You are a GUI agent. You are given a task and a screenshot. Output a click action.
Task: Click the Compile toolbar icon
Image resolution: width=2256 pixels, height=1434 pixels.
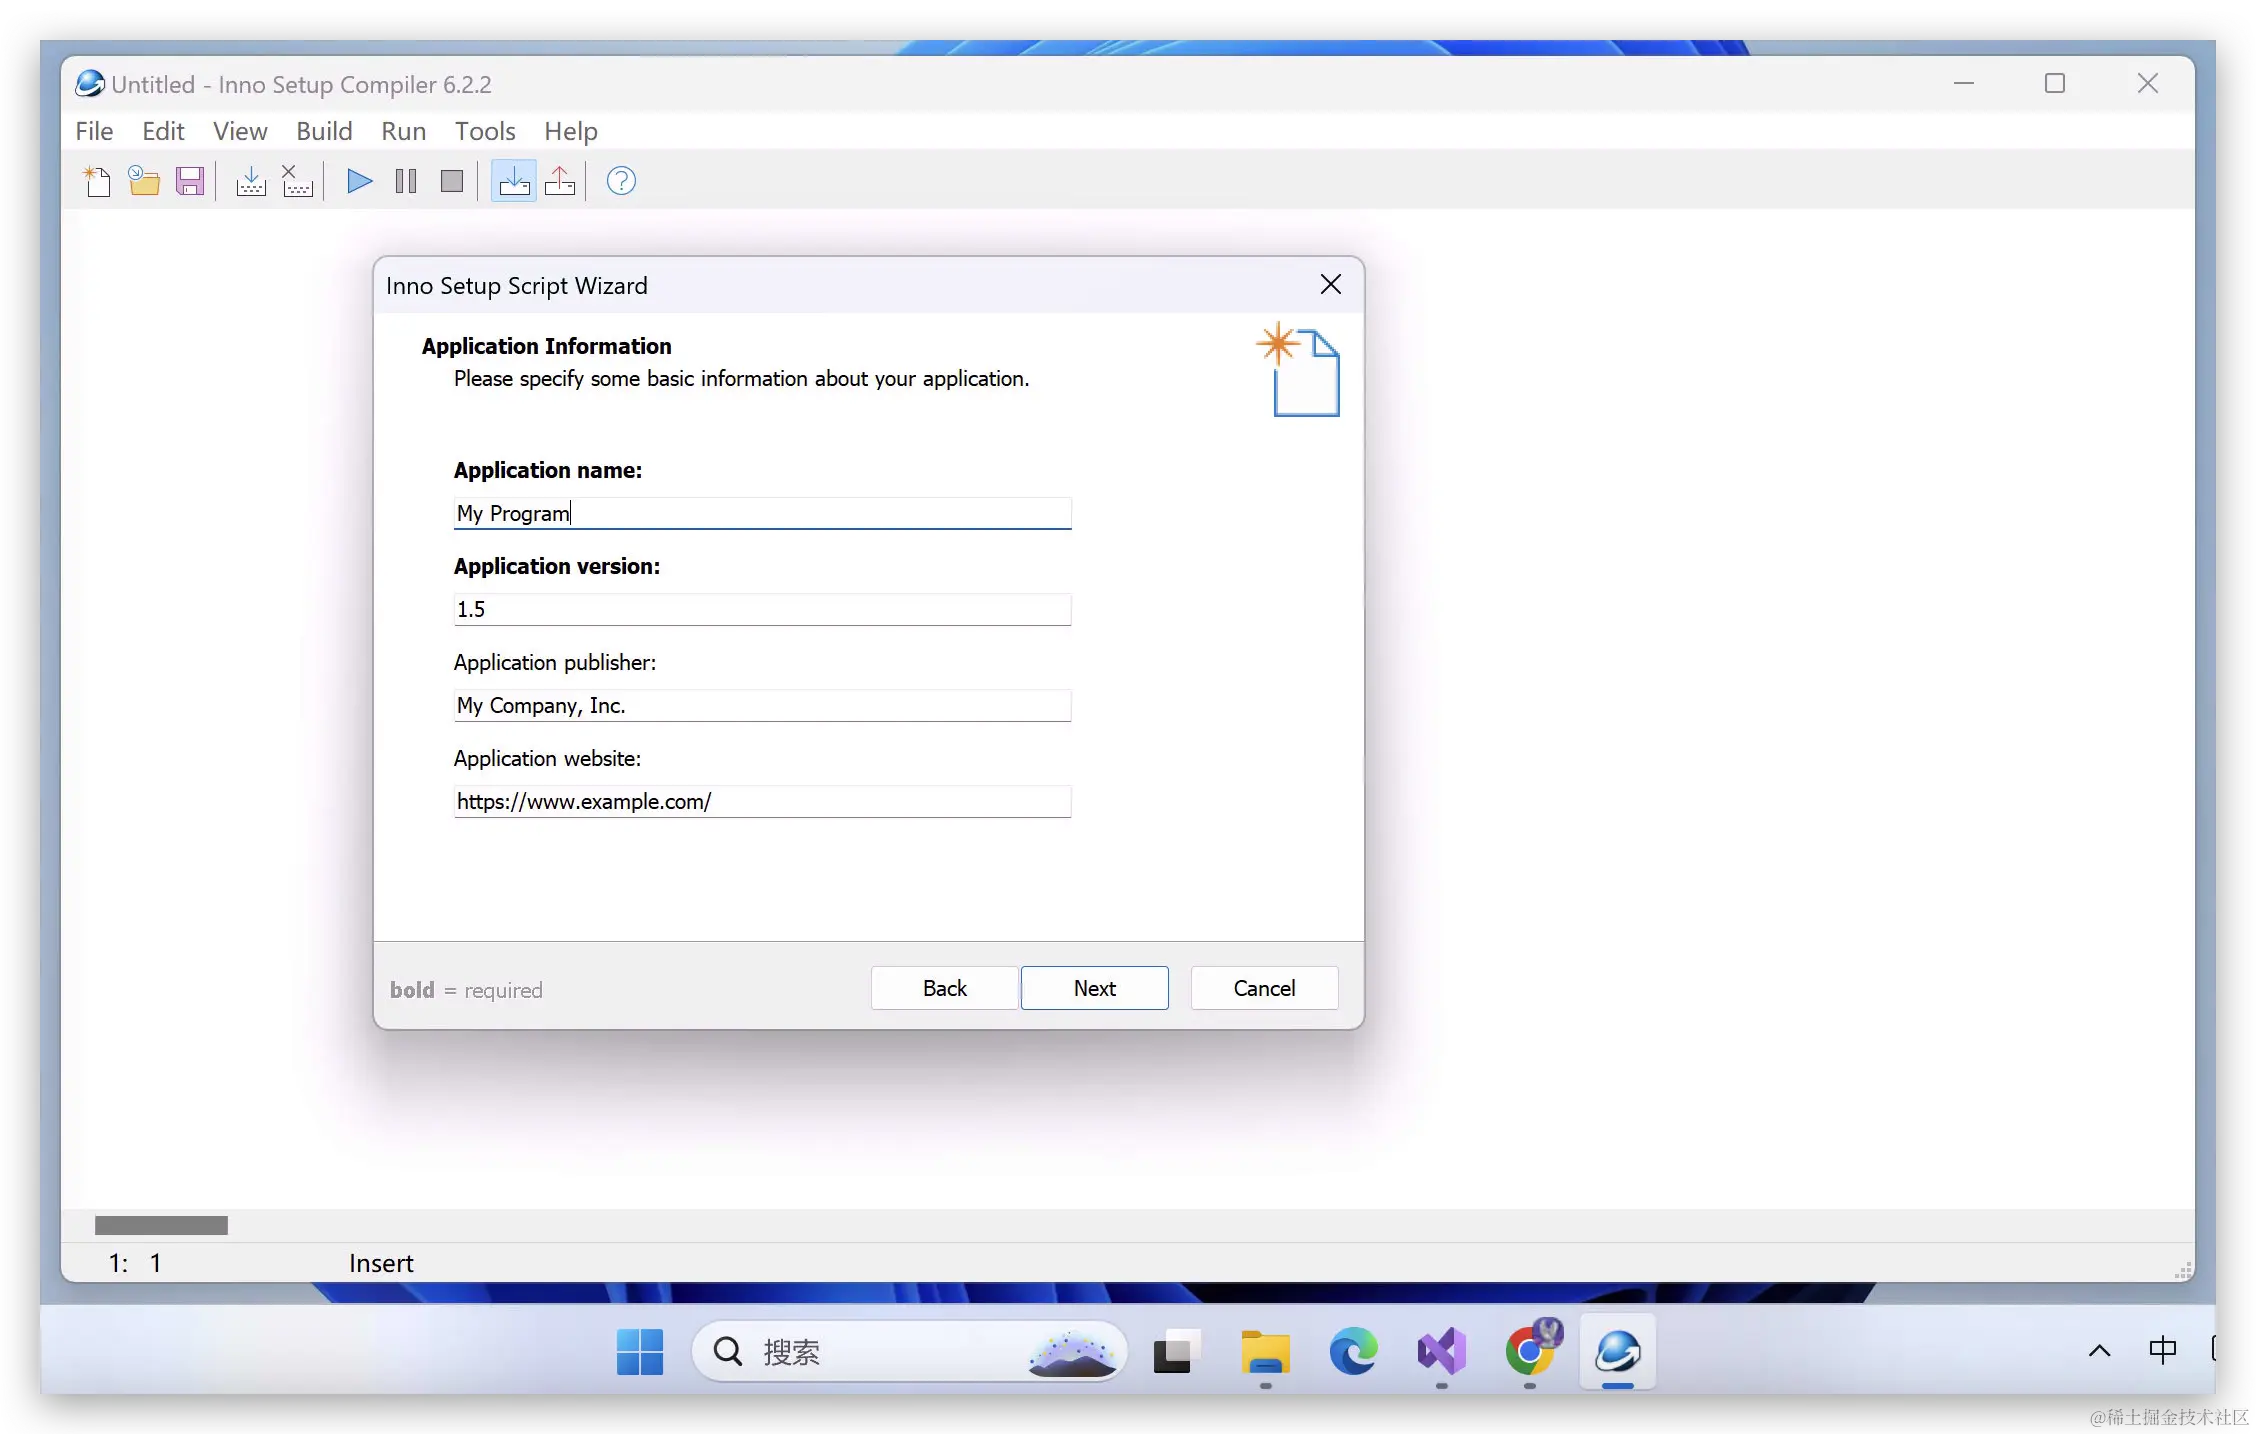(251, 181)
